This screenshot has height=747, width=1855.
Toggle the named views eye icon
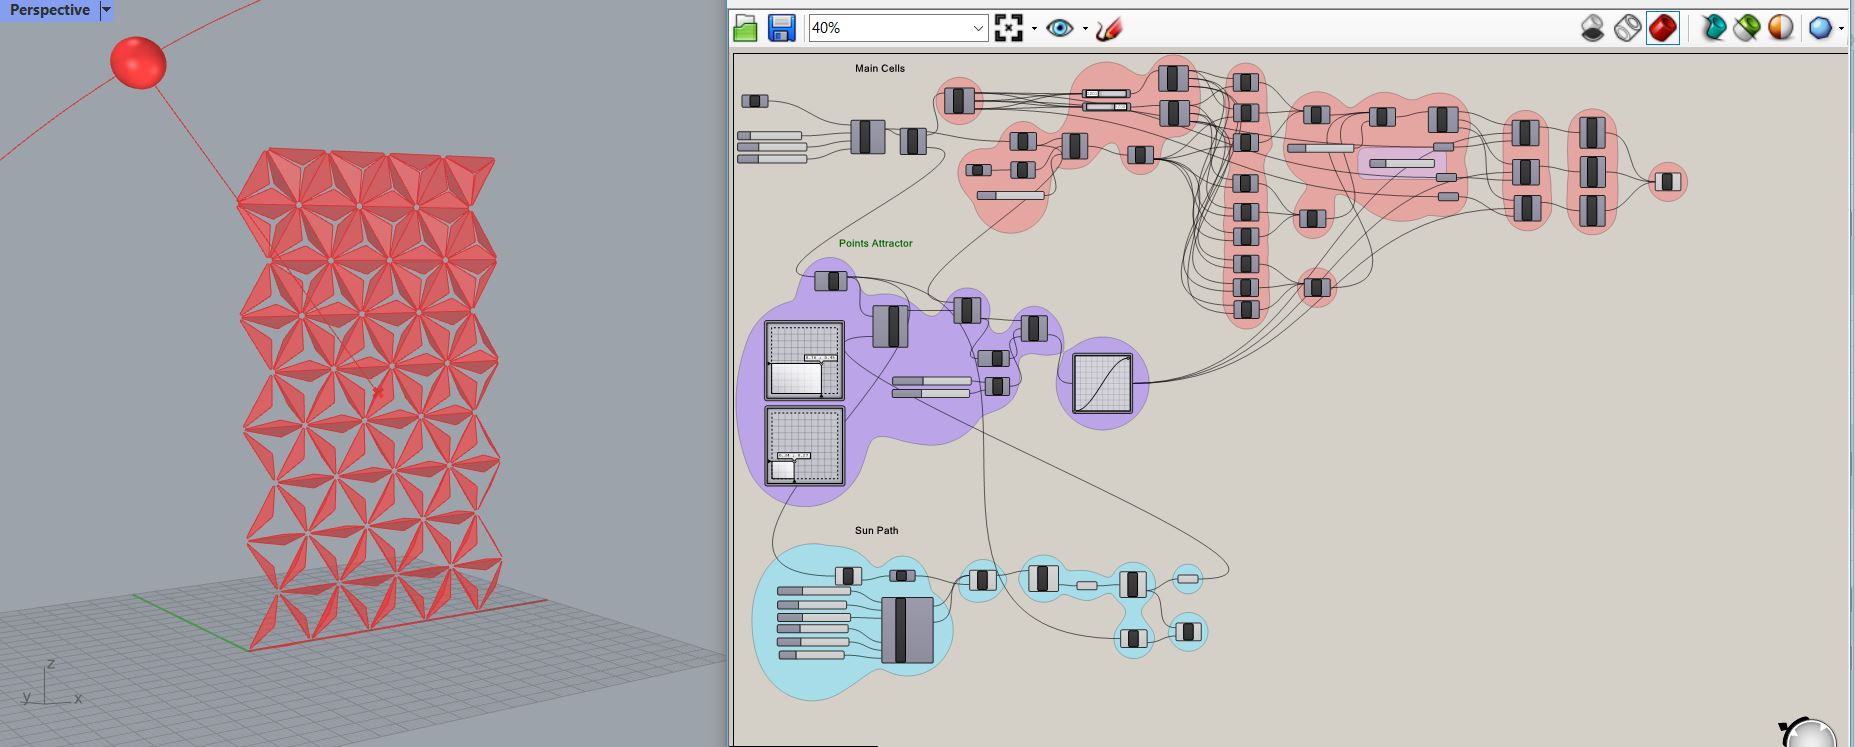click(x=1059, y=28)
